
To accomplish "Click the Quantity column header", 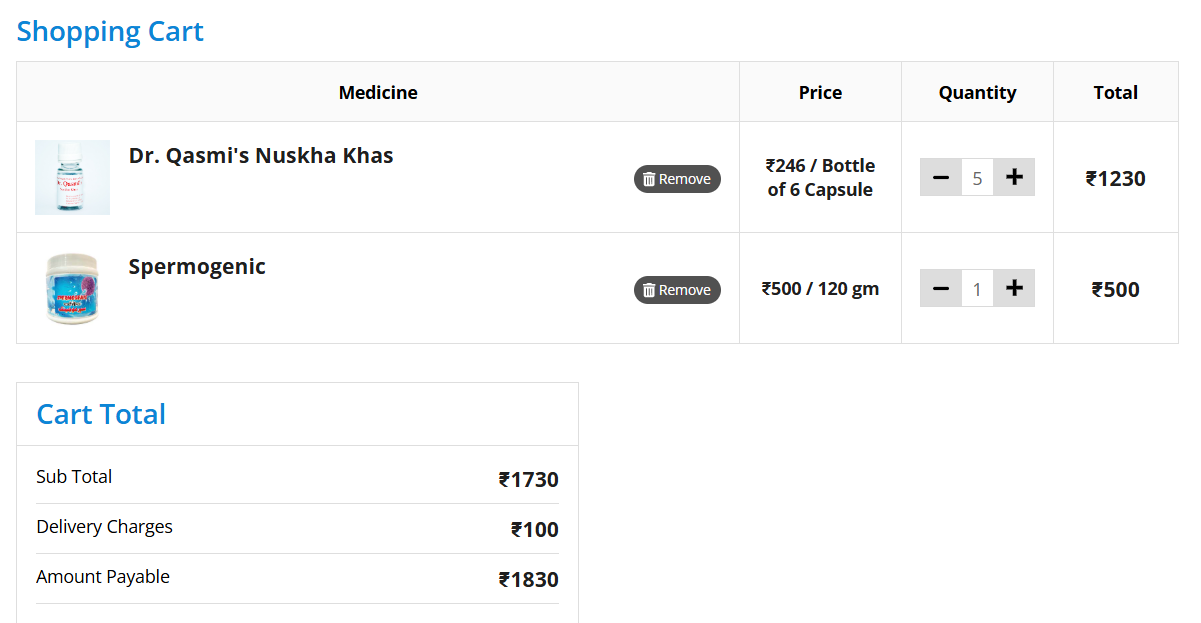I will (x=977, y=93).
